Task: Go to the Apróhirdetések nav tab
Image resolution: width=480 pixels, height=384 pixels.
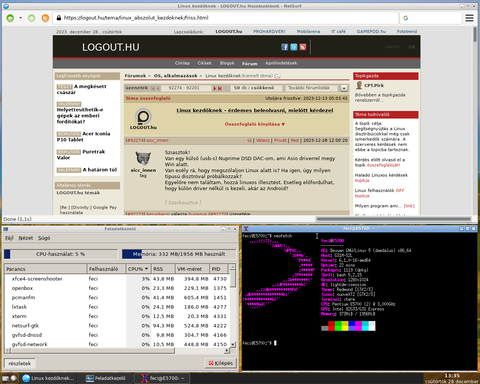Action: [x=281, y=63]
